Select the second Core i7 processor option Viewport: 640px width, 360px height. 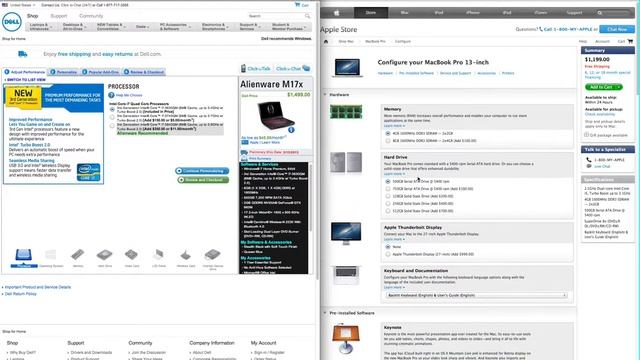[112, 118]
